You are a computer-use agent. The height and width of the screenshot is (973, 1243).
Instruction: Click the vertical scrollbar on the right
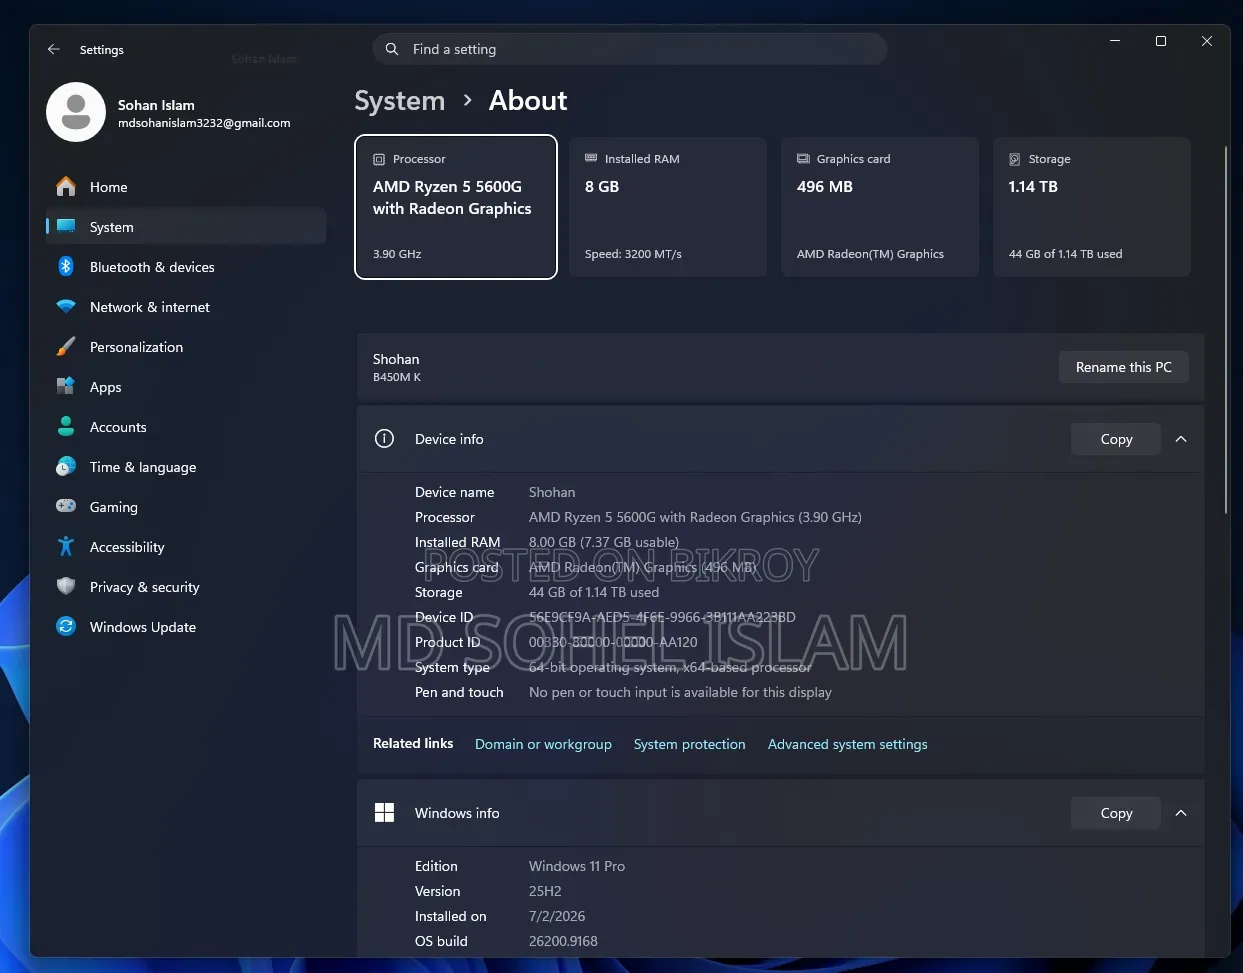1226,330
